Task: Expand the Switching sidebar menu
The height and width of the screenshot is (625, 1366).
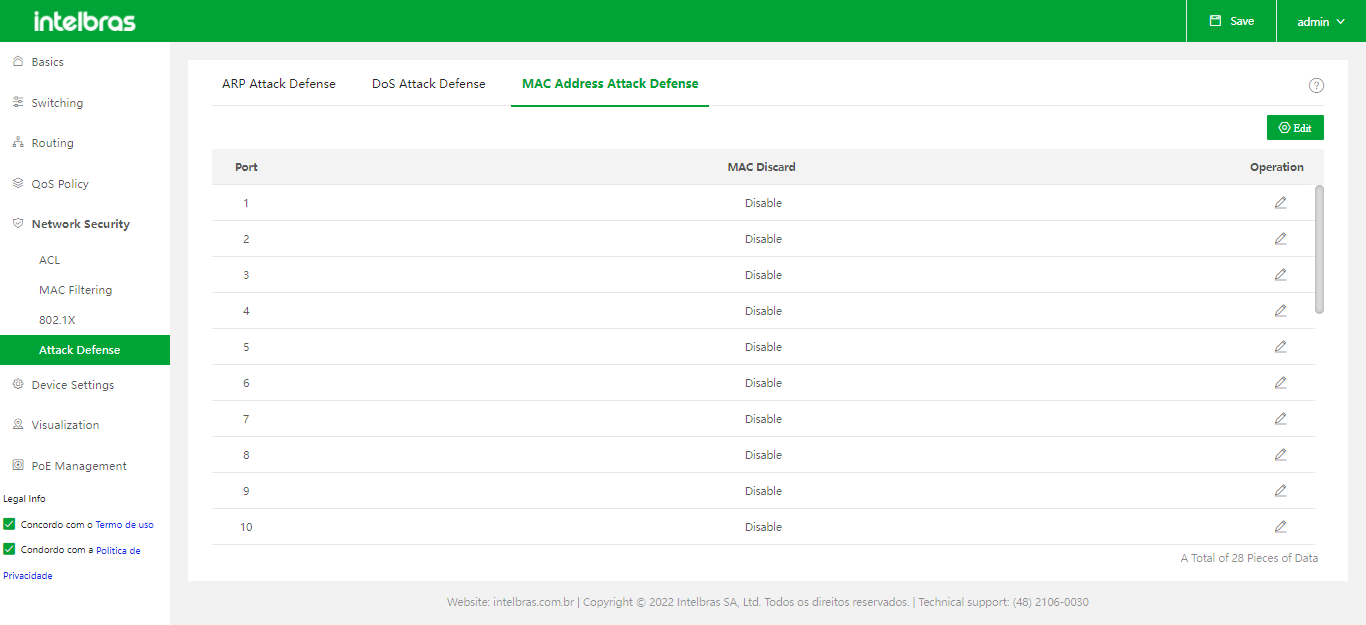Action: 57,103
